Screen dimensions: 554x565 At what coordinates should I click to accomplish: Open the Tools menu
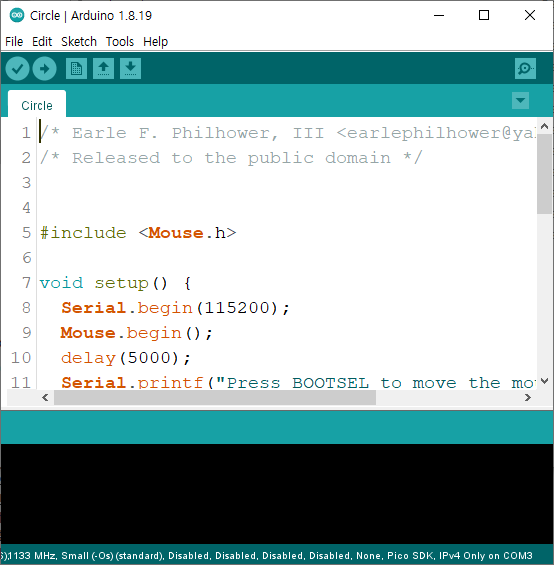[x=120, y=42]
